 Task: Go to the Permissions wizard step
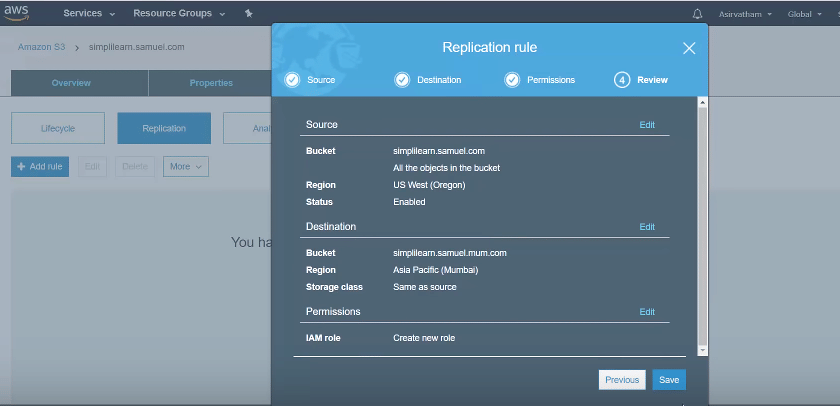551,80
